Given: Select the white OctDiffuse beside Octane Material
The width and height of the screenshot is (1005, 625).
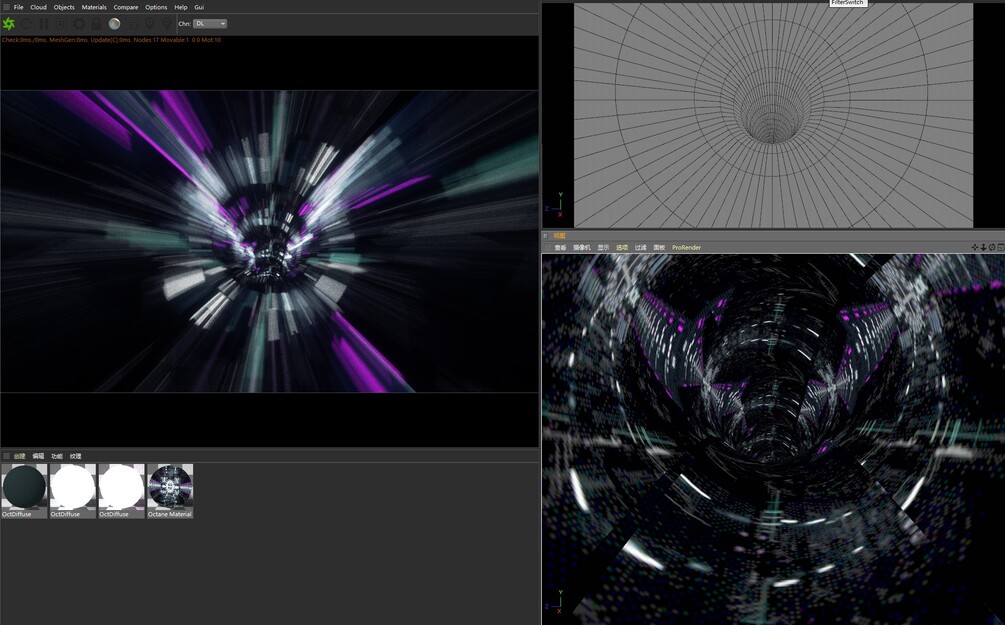Looking at the screenshot, I should (x=121, y=490).
